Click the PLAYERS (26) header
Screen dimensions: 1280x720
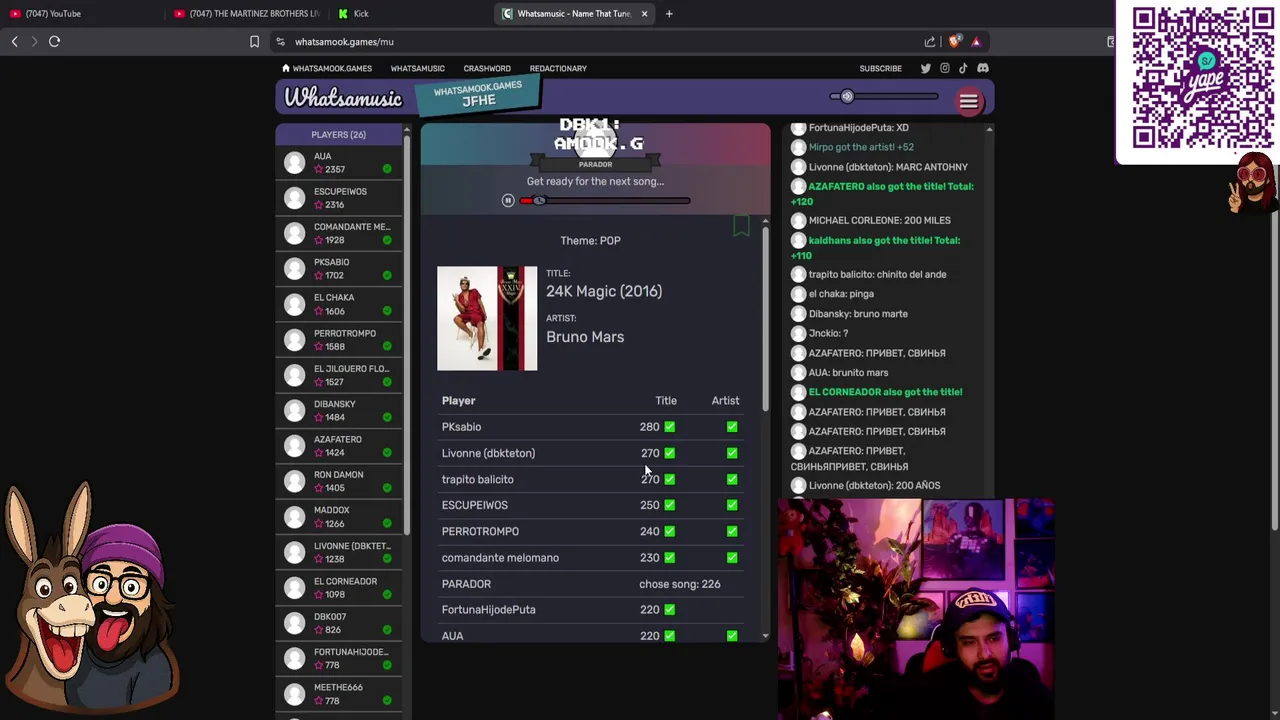pyautogui.click(x=338, y=135)
